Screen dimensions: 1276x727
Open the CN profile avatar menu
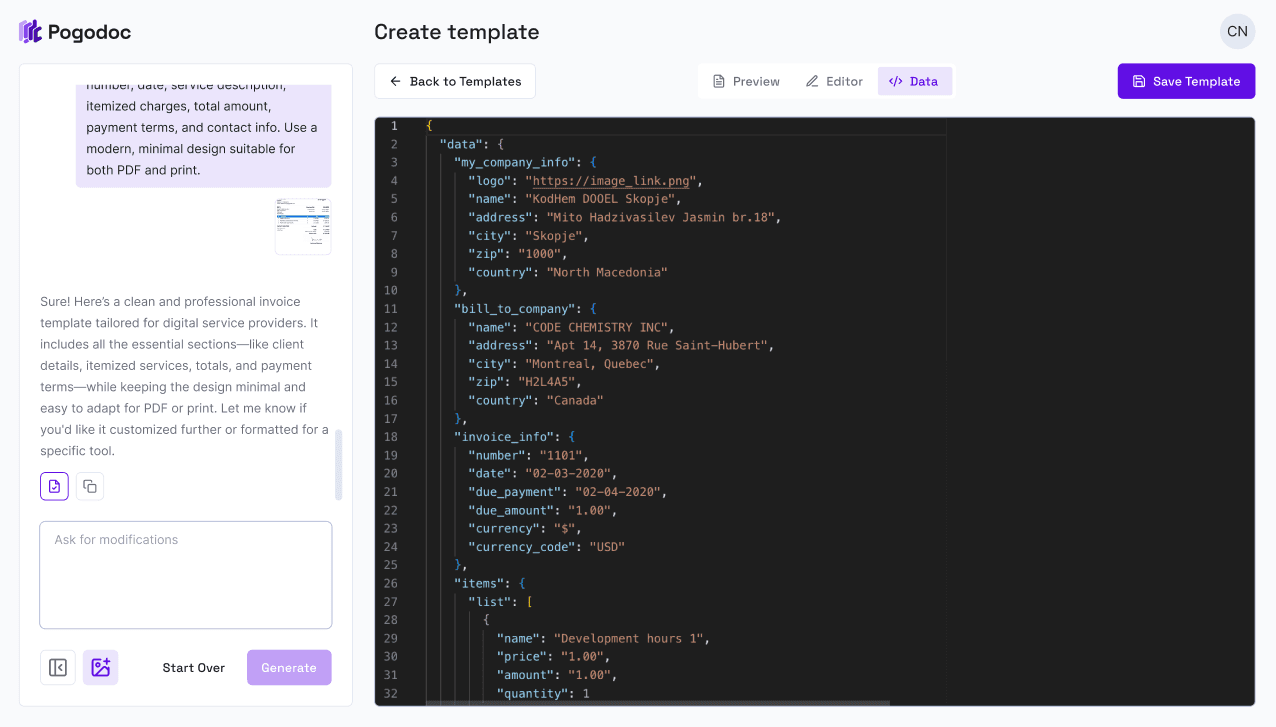click(x=1237, y=31)
